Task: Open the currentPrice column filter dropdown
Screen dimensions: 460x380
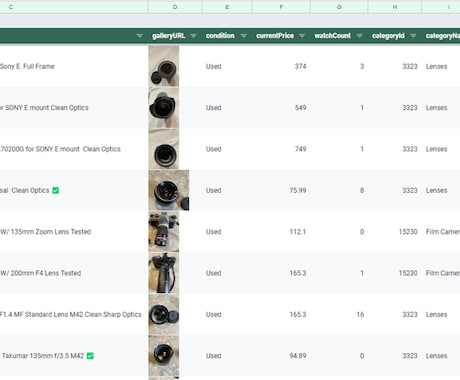Action: [x=302, y=36]
